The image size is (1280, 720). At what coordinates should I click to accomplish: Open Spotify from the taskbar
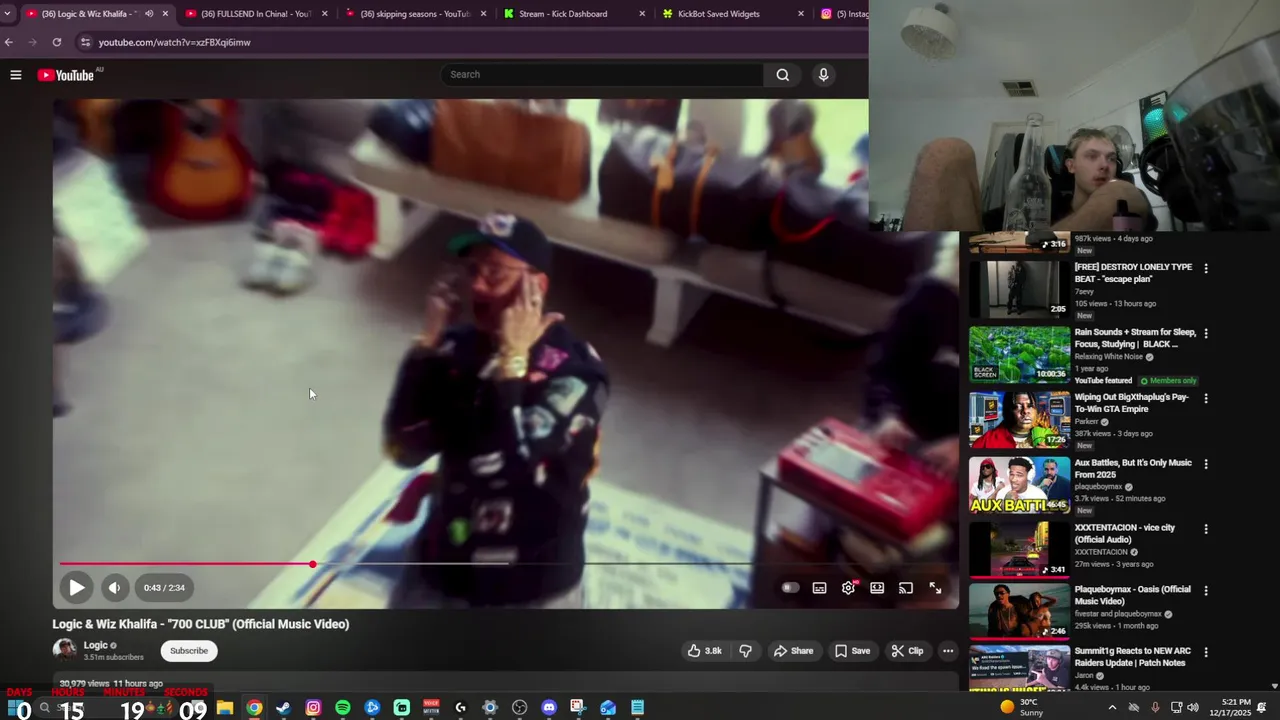(343, 708)
